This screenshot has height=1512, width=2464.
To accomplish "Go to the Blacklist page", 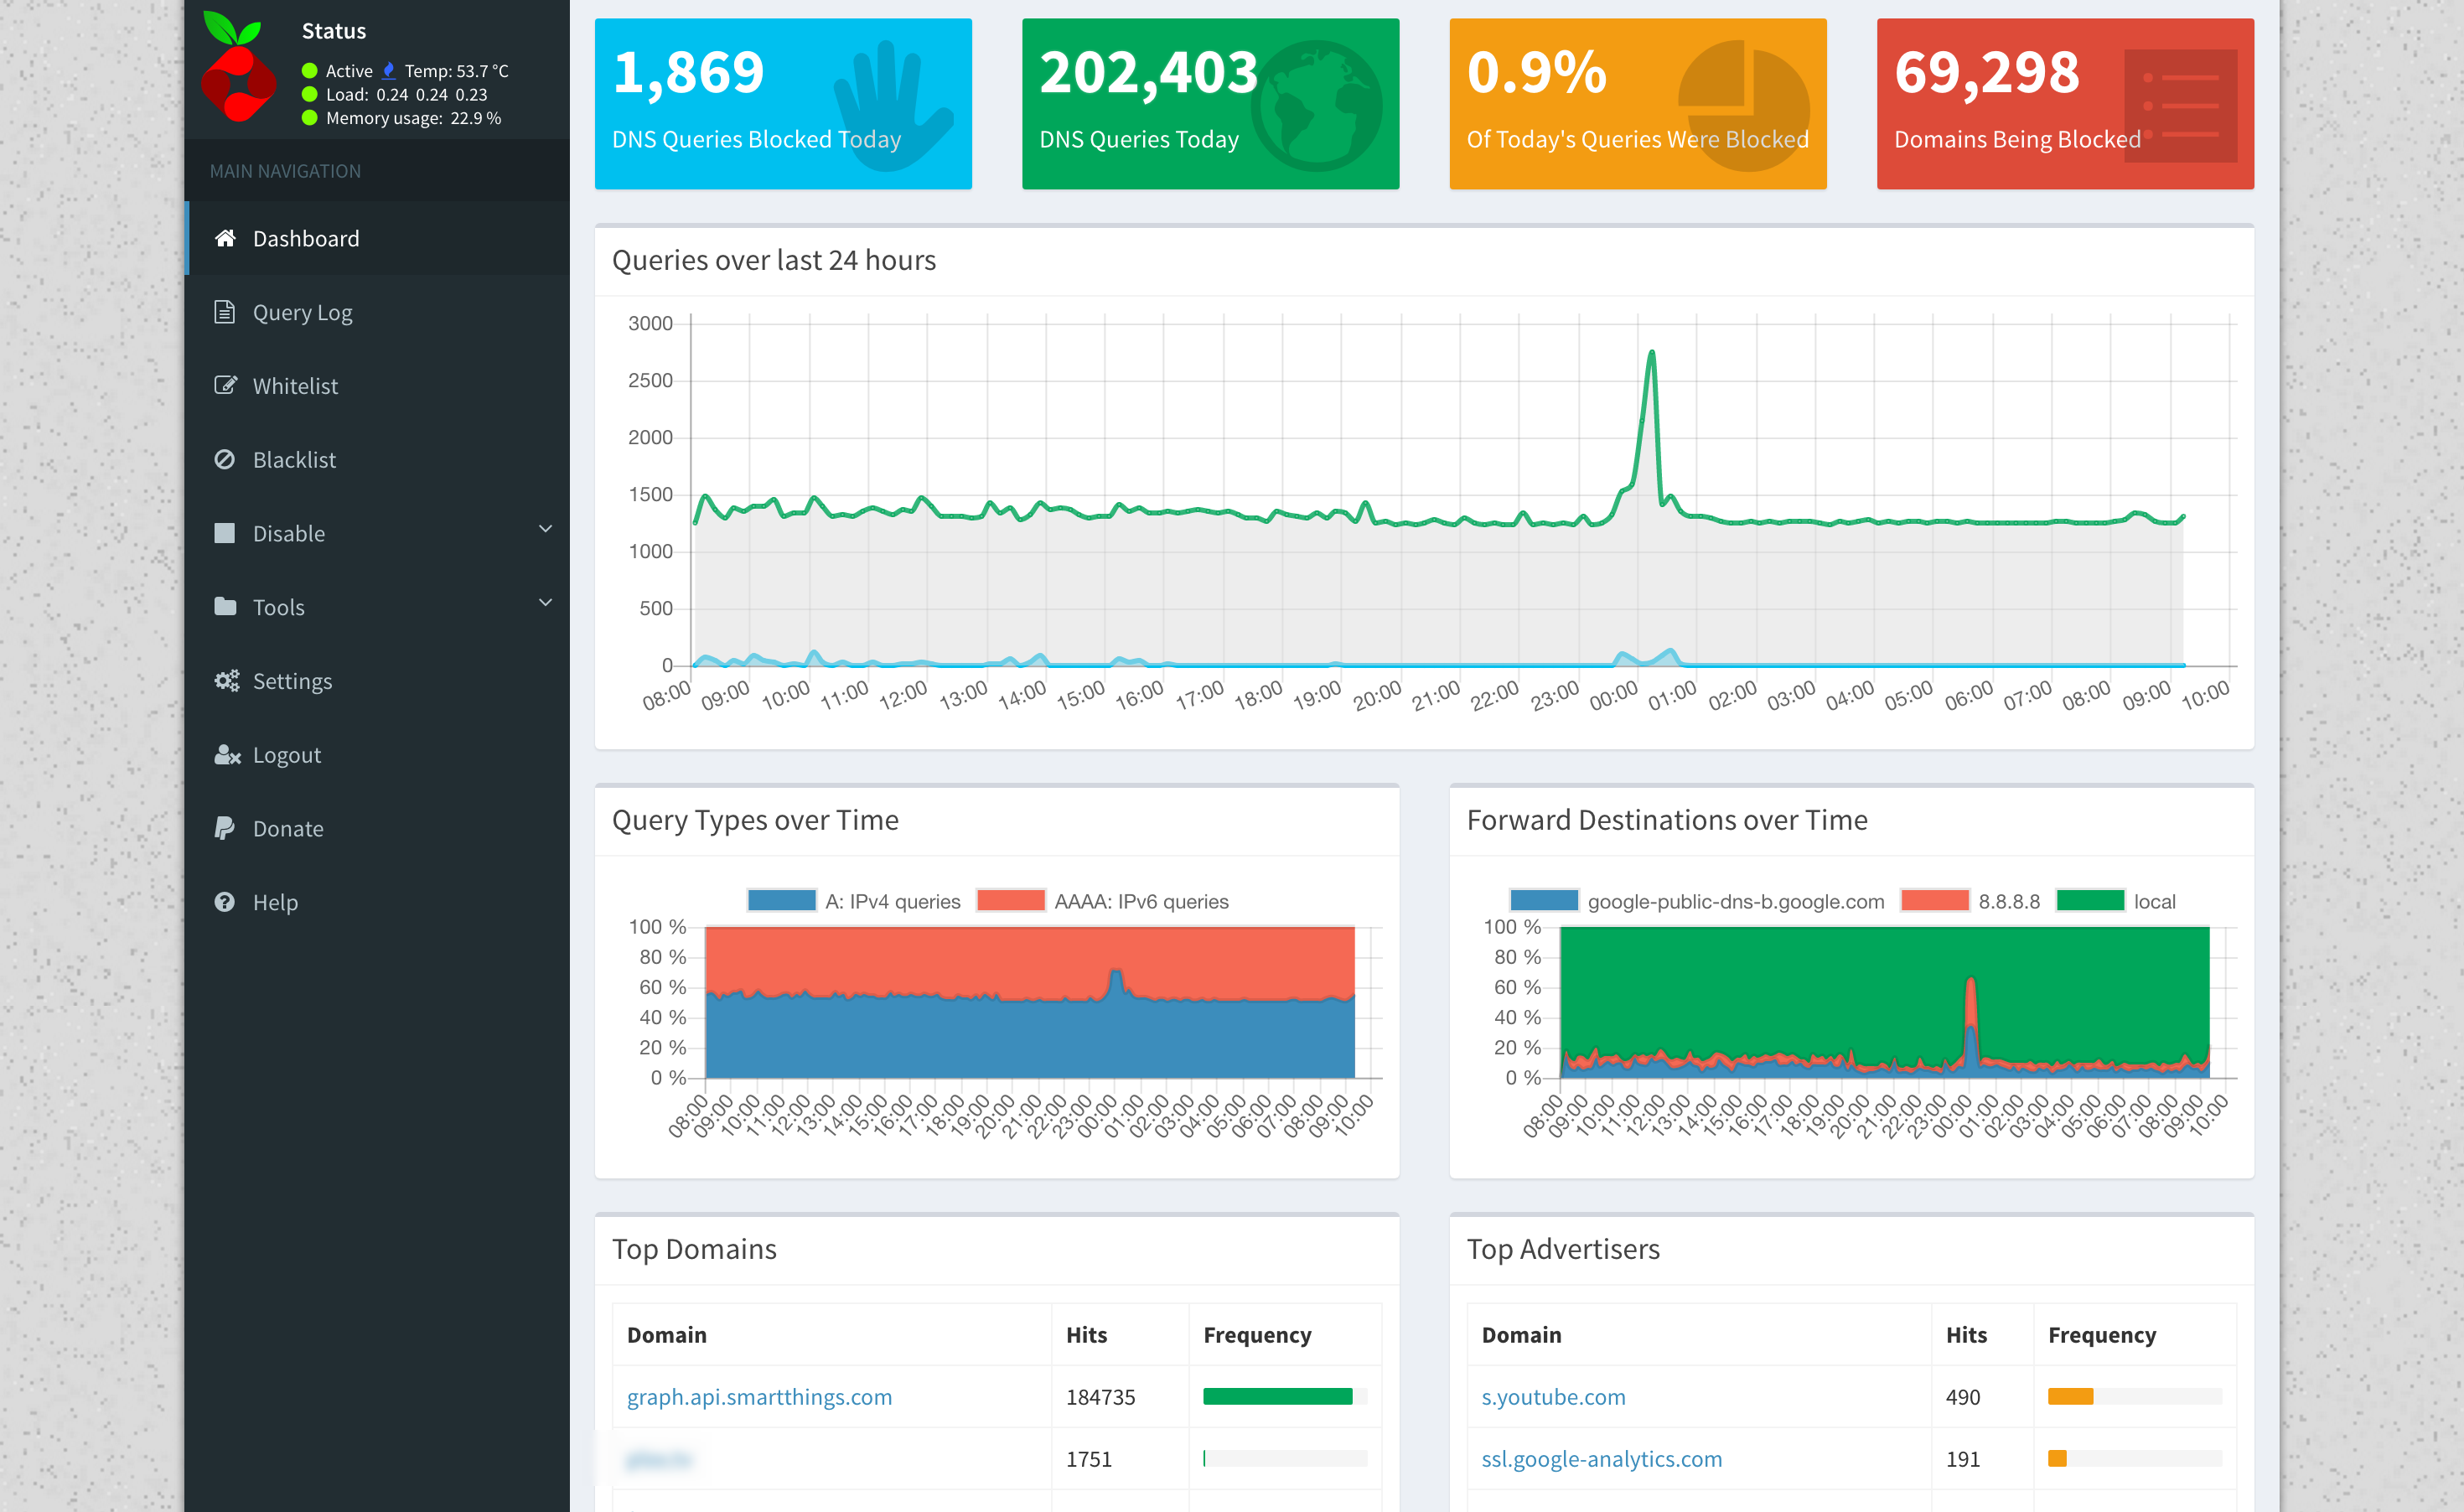I will pos(378,460).
